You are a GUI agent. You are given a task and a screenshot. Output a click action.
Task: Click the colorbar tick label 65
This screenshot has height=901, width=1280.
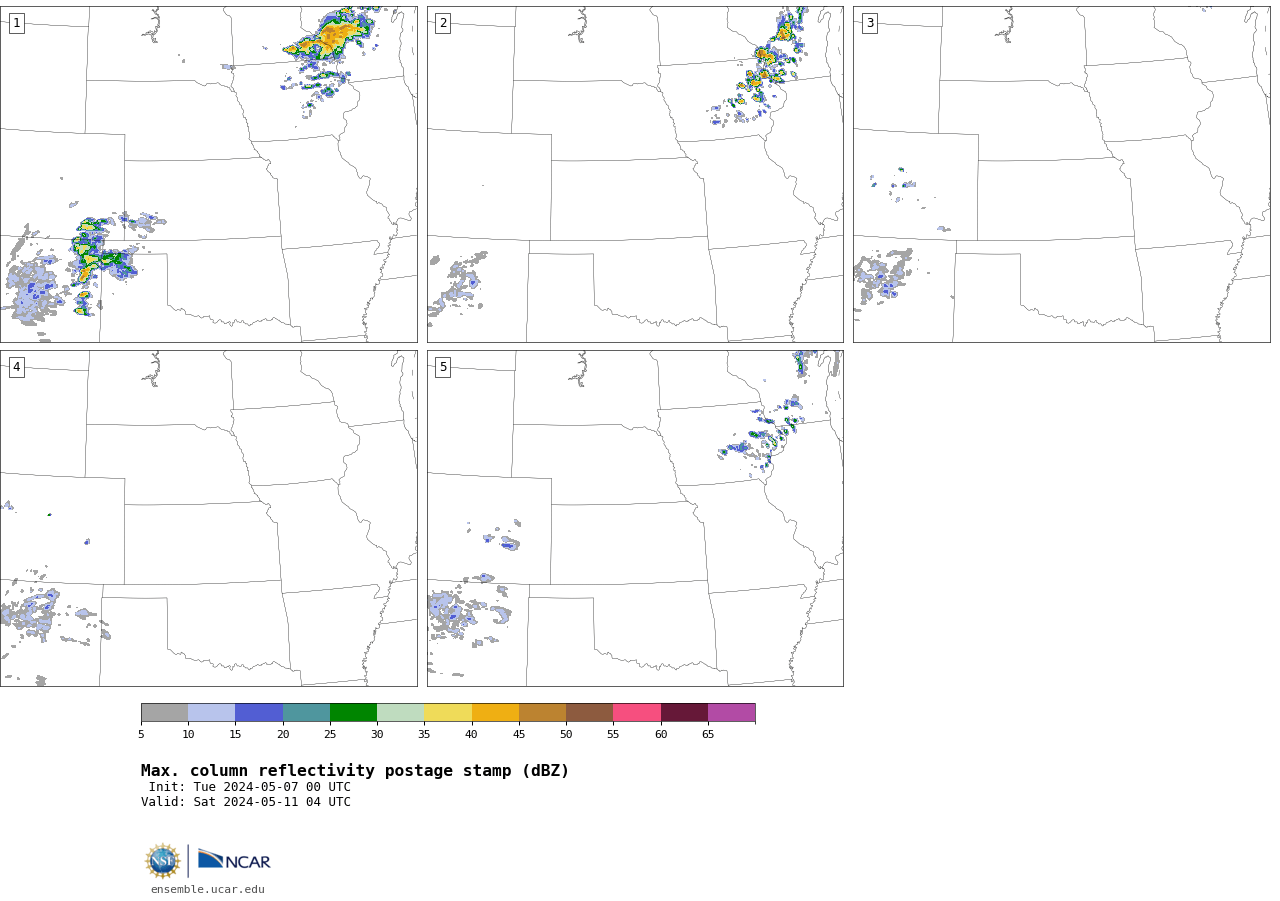[x=708, y=735]
